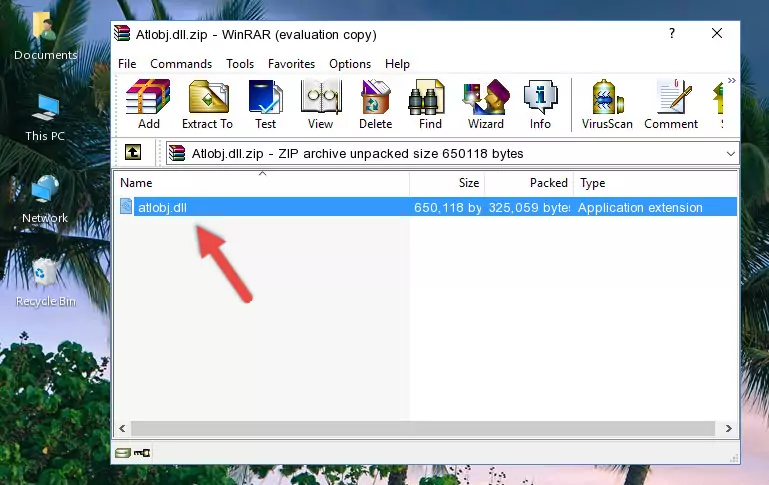Select the This PC desktop icon

pos(45,118)
